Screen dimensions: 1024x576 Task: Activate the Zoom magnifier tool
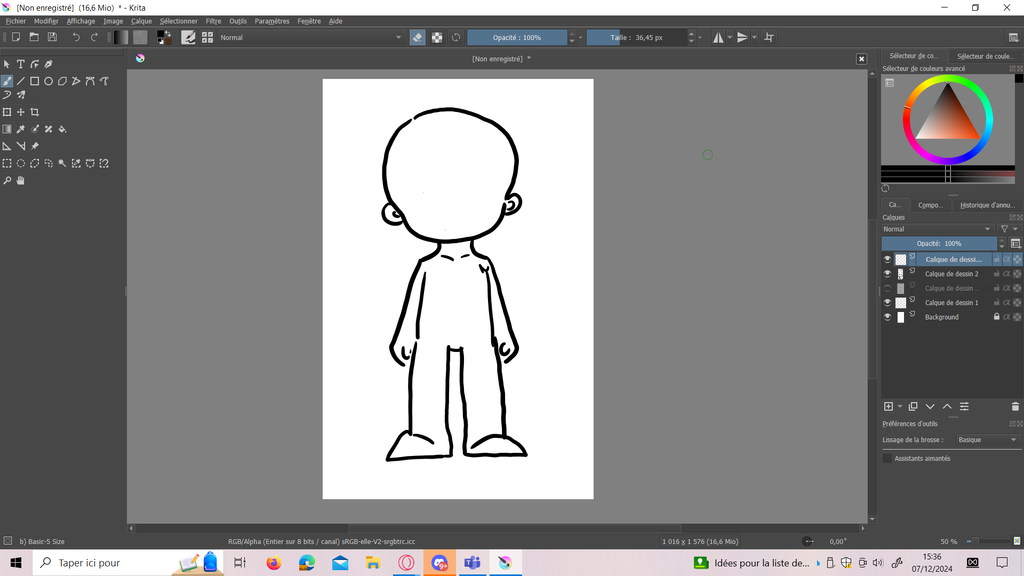(7, 181)
